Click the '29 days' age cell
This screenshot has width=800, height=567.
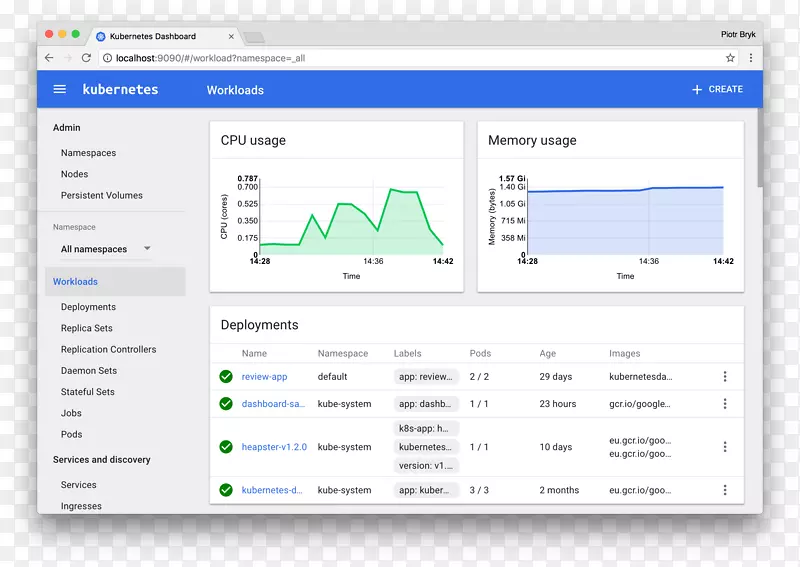(556, 377)
